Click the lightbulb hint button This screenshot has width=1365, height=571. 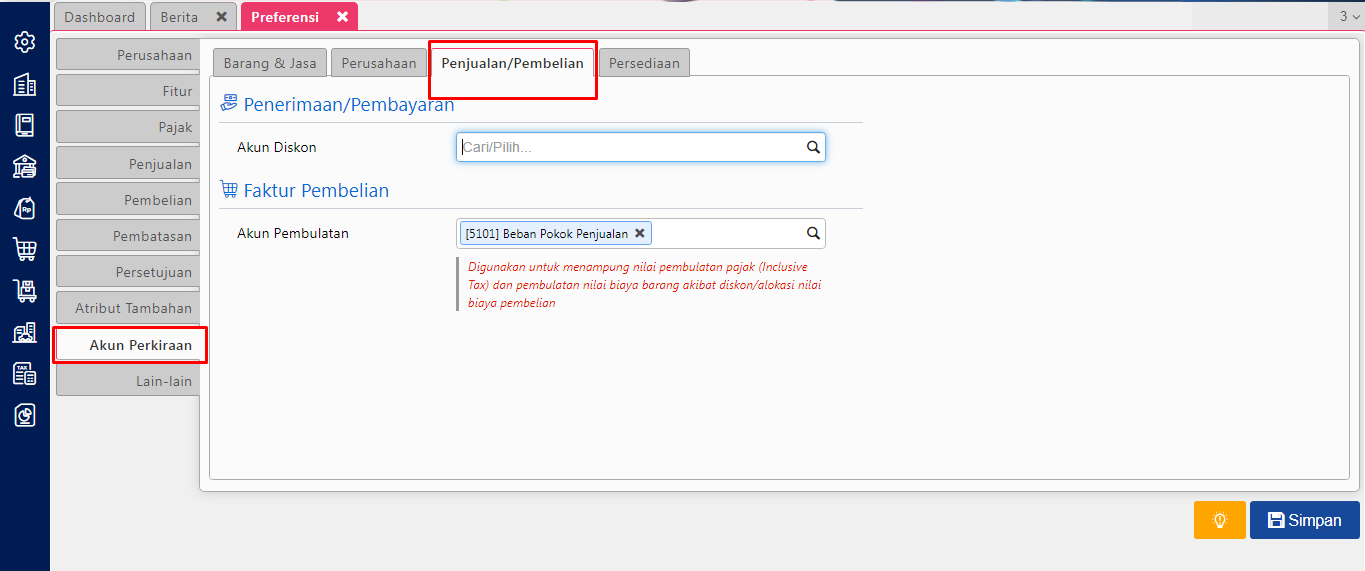coord(1219,520)
